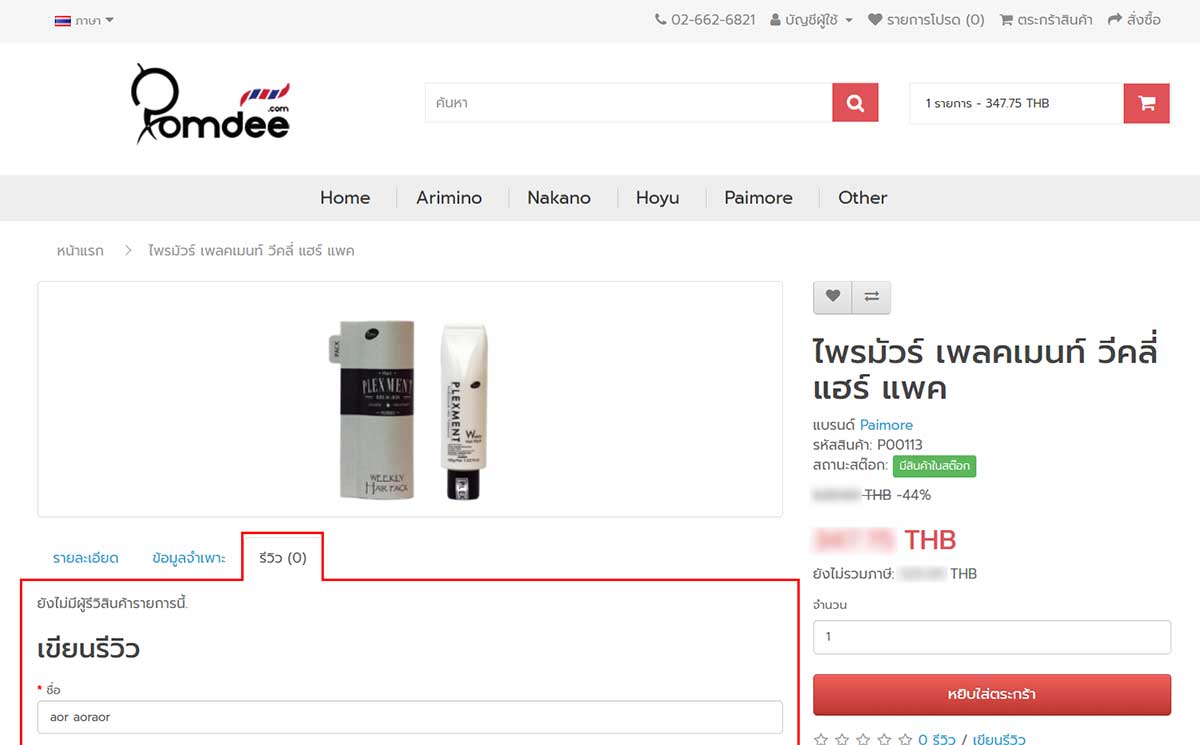This screenshot has height=745, width=1200.
Task: Click the จำนวน quantity input field
Action: [x=992, y=637]
